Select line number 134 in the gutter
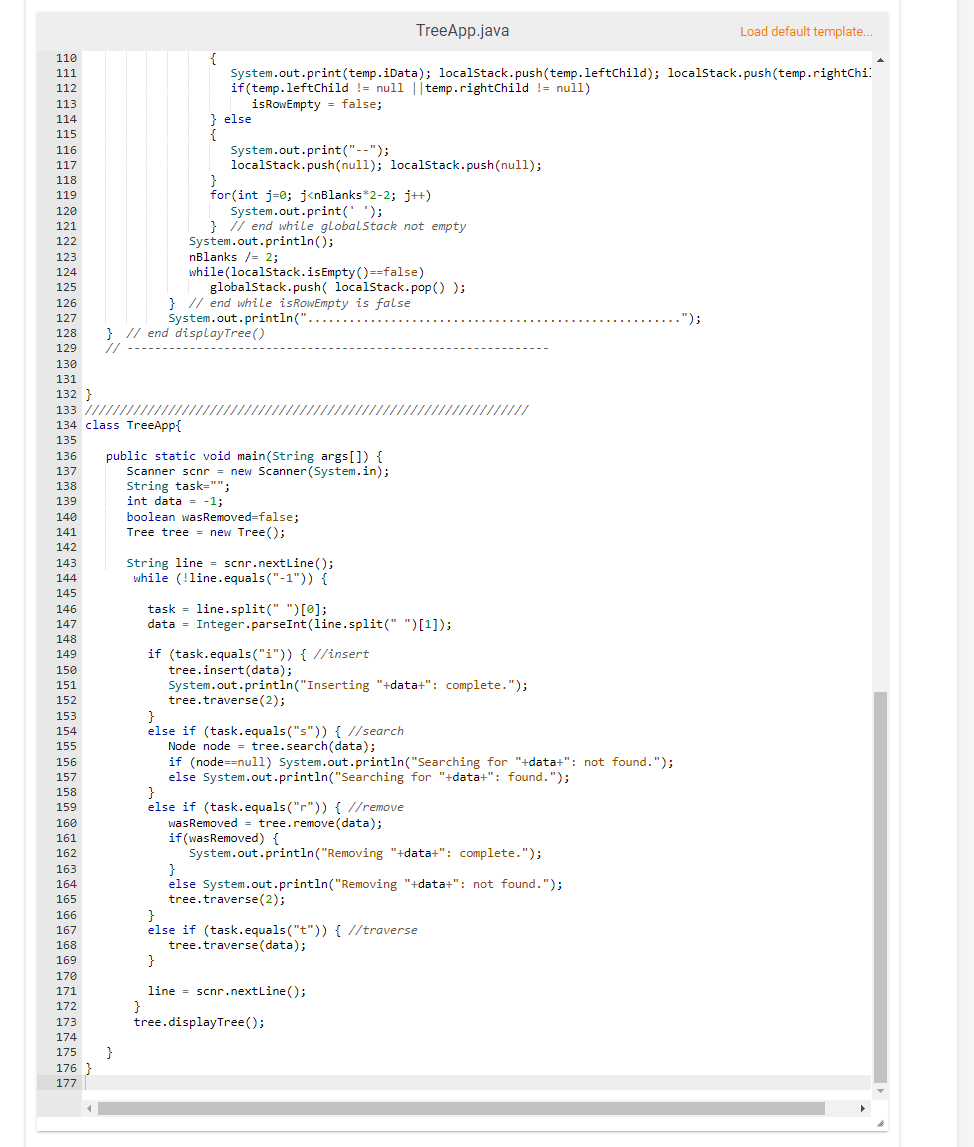 pos(66,424)
